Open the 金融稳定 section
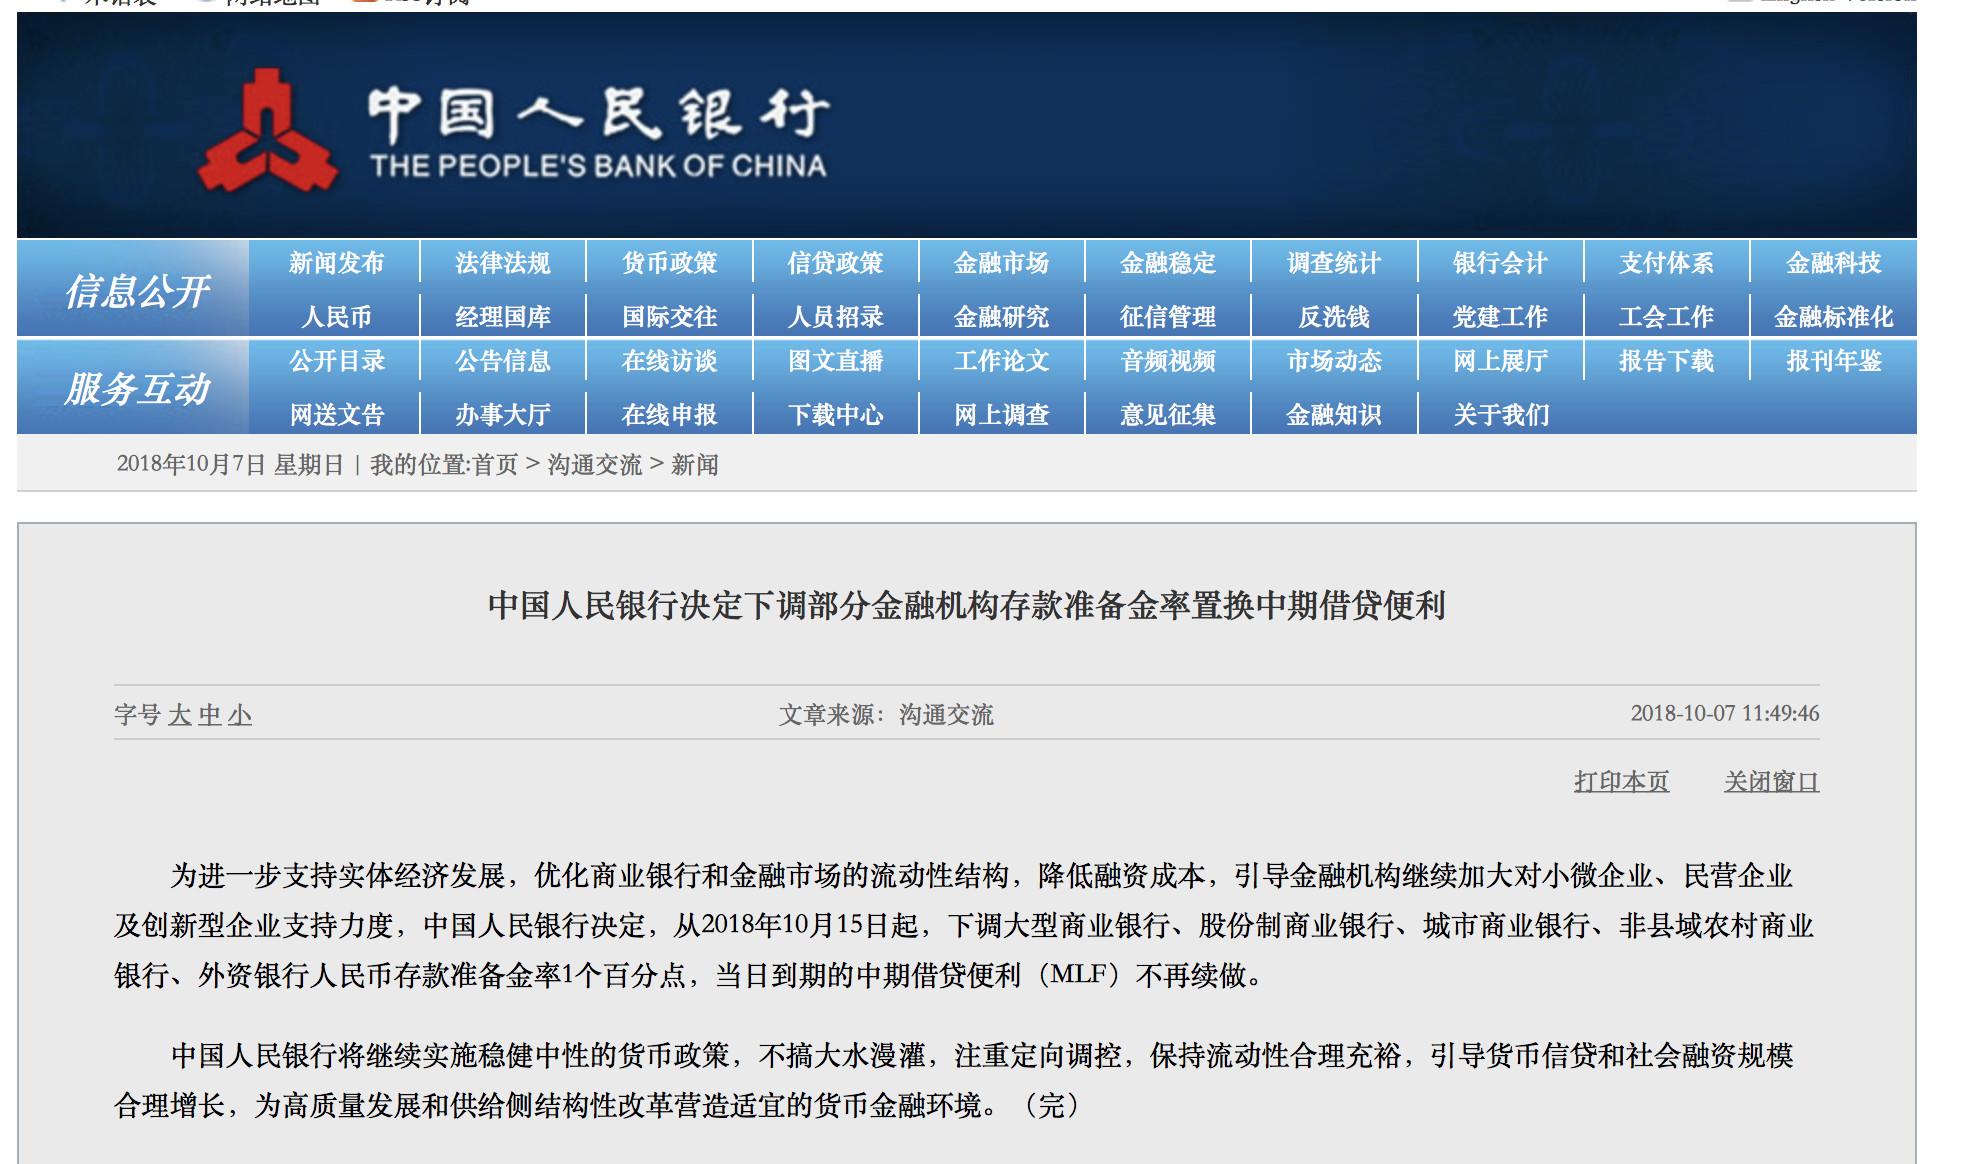The height and width of the screenshot is (1164, 1974). 1168,263
